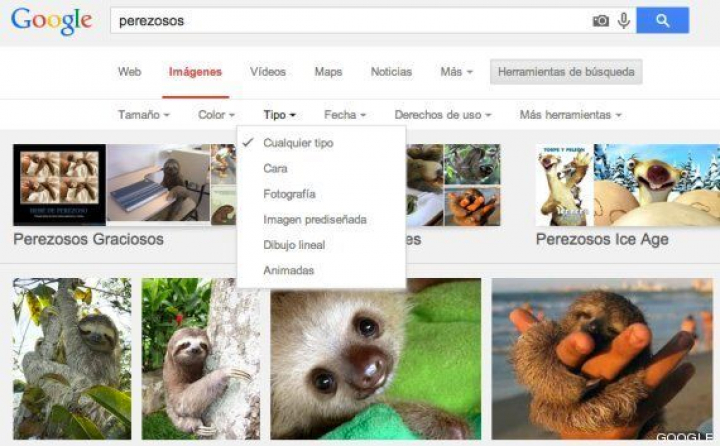
Task: Open the Color filter dropdown
Action: (216, 115)
